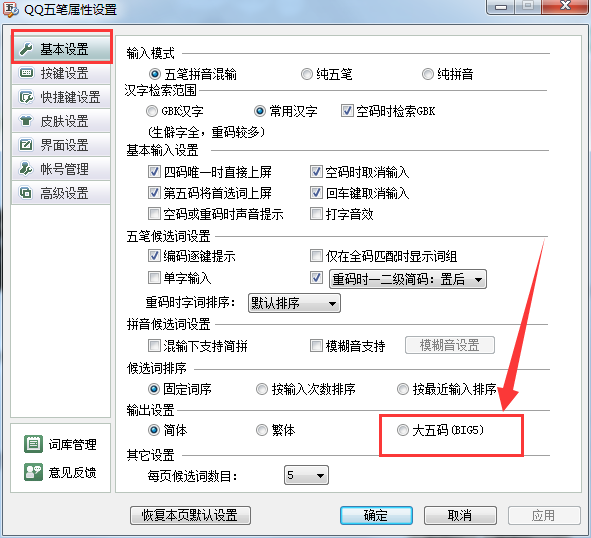This screenshot has height=538, width=591.
Task: Click 恢复本页默认设置 button
Action: point(190,515)
